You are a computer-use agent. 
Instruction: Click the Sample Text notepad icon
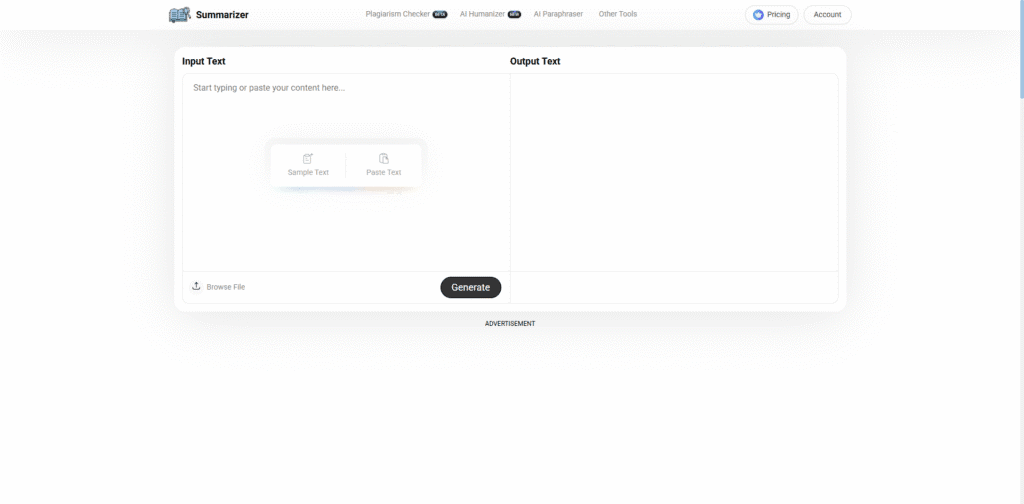click(308, 159)
